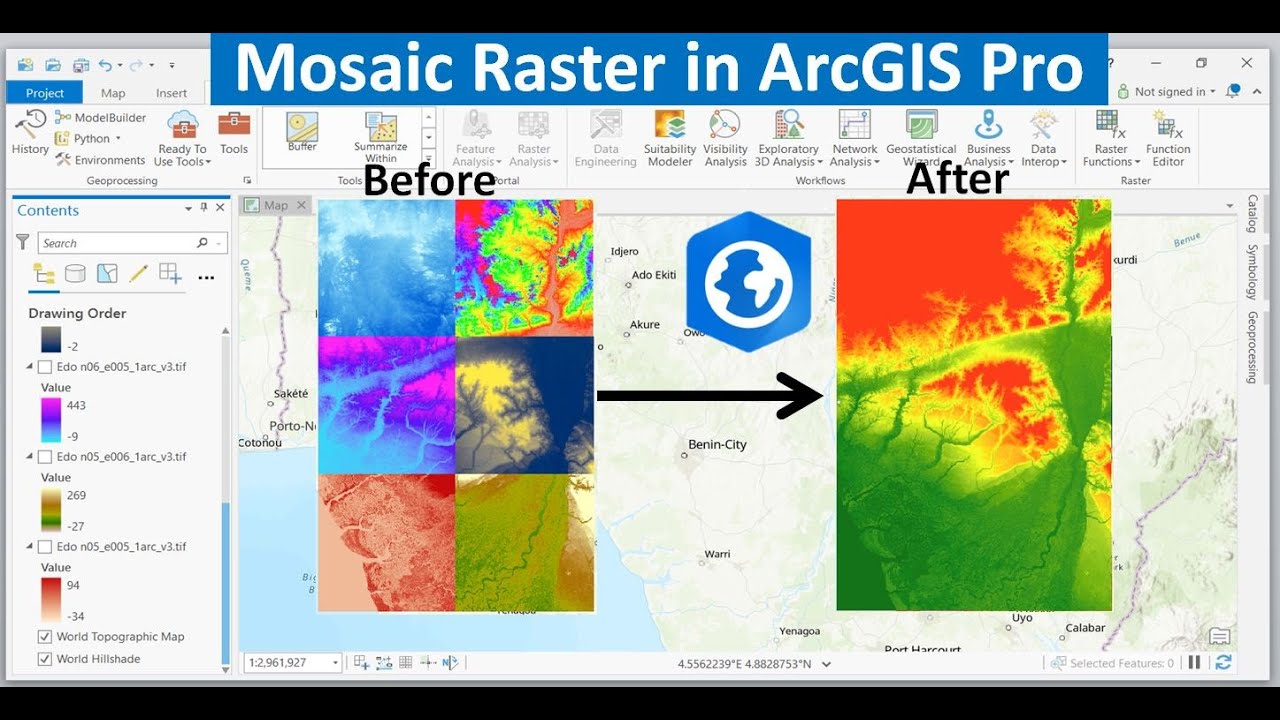This screenshot has height=720, width=1280.
Task: Open the Catalog side pane tab
Action: click(x=1252, y=214)
